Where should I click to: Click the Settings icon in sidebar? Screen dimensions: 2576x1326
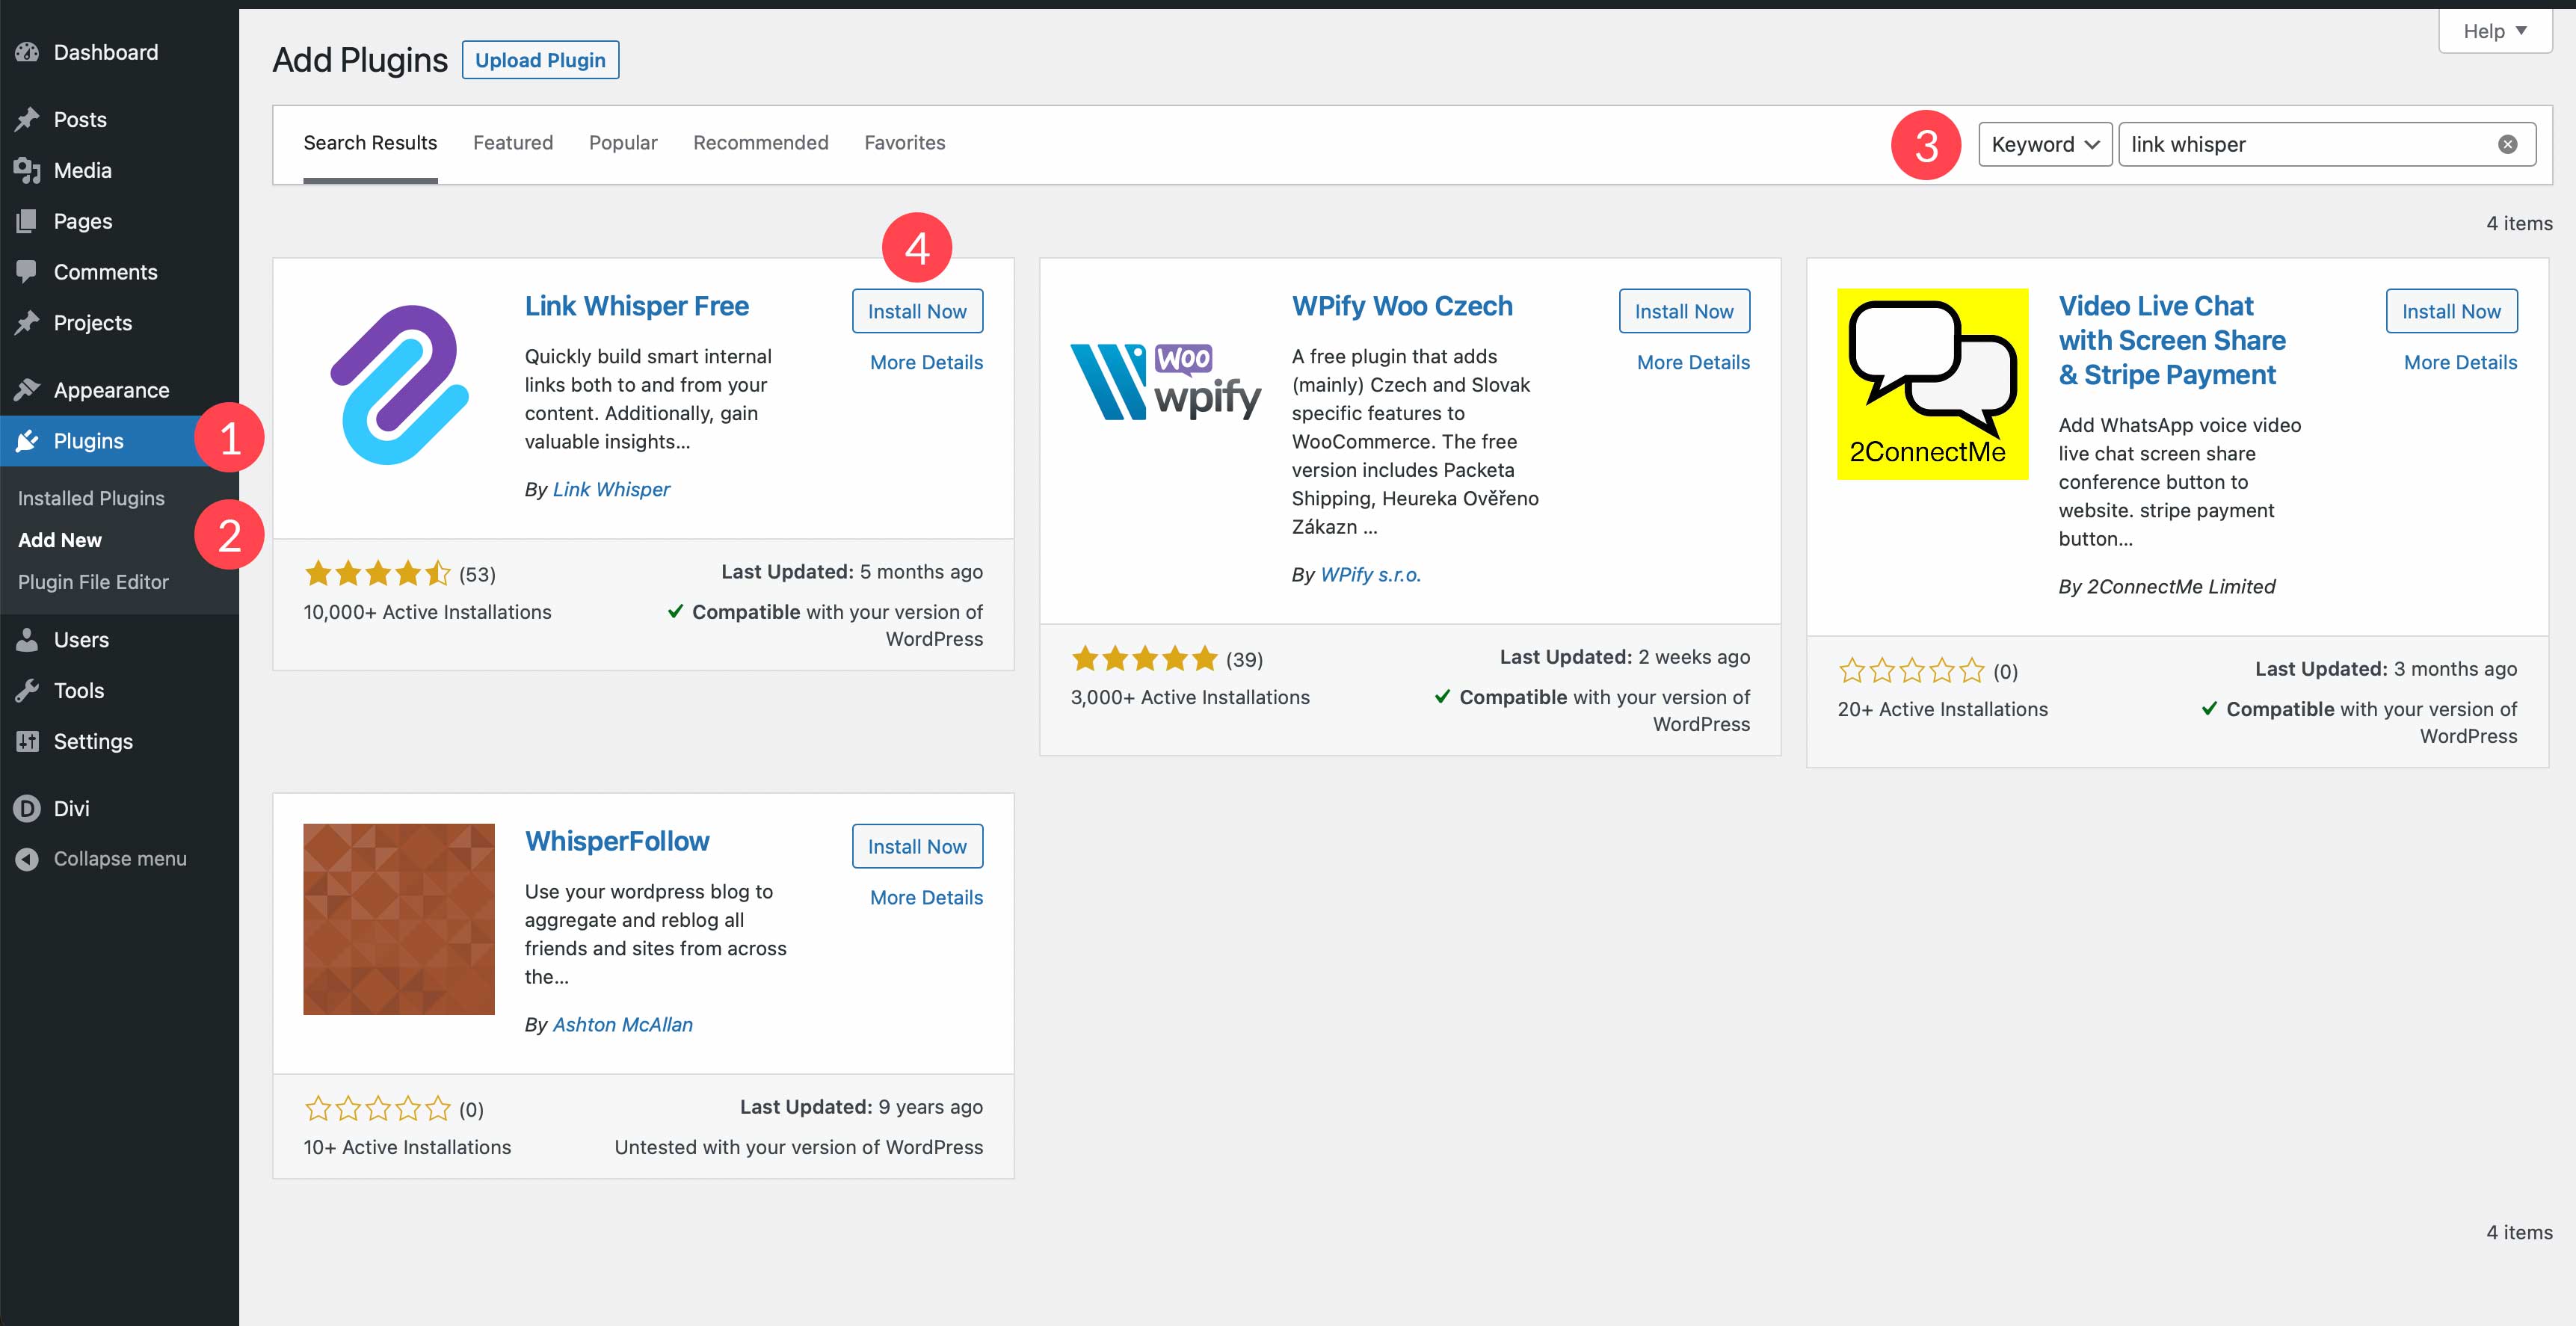pos(31,739)
